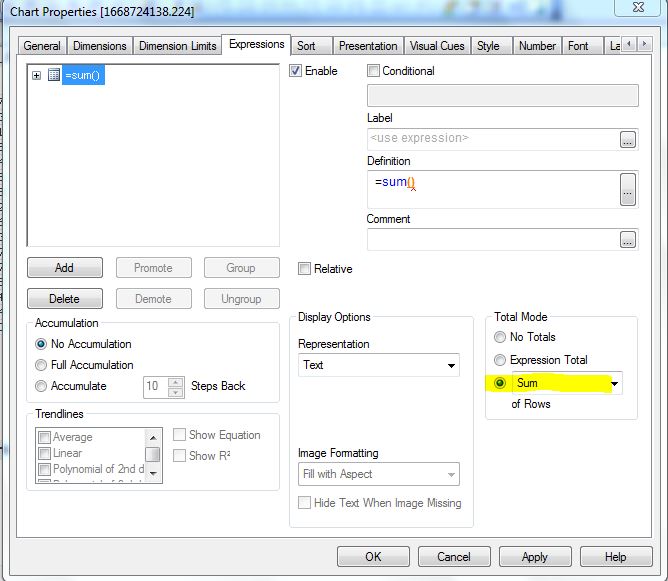
Task: Click the table icon next to =sum()
Action: pyautogui.click(x=54, y=75)
